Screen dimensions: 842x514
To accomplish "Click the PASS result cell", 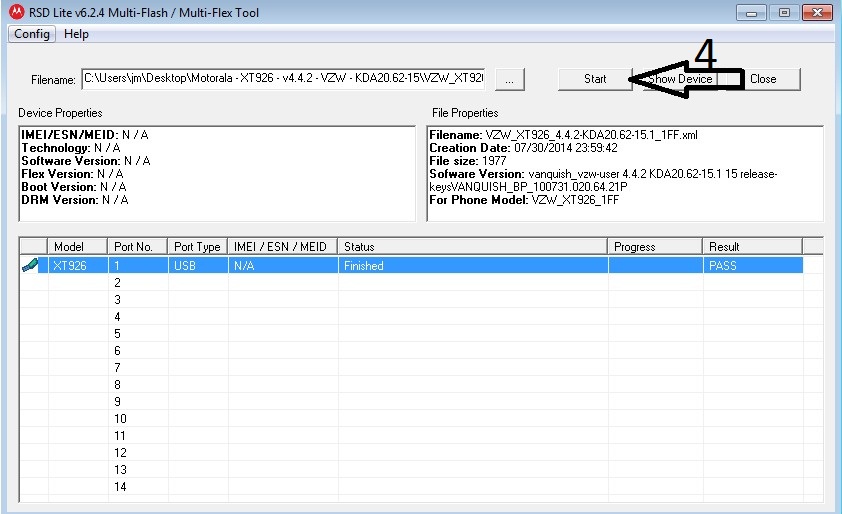I will 753,265.
